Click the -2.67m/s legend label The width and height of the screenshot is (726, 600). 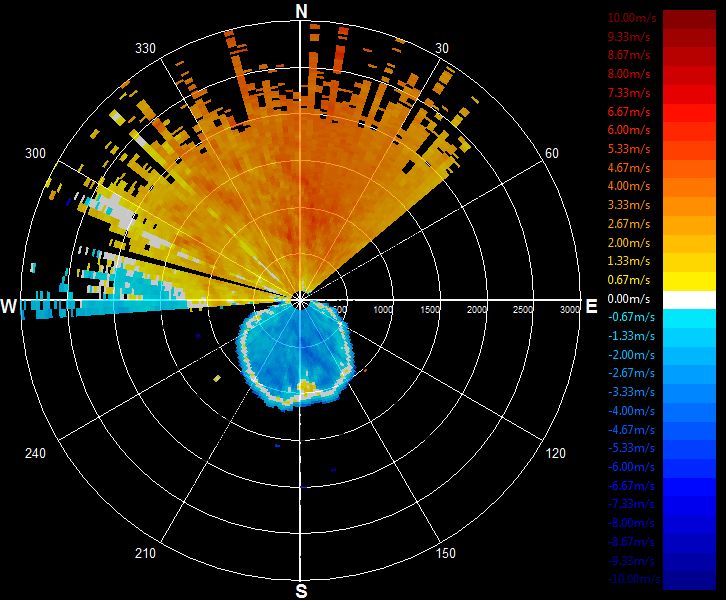pos(631,373)
